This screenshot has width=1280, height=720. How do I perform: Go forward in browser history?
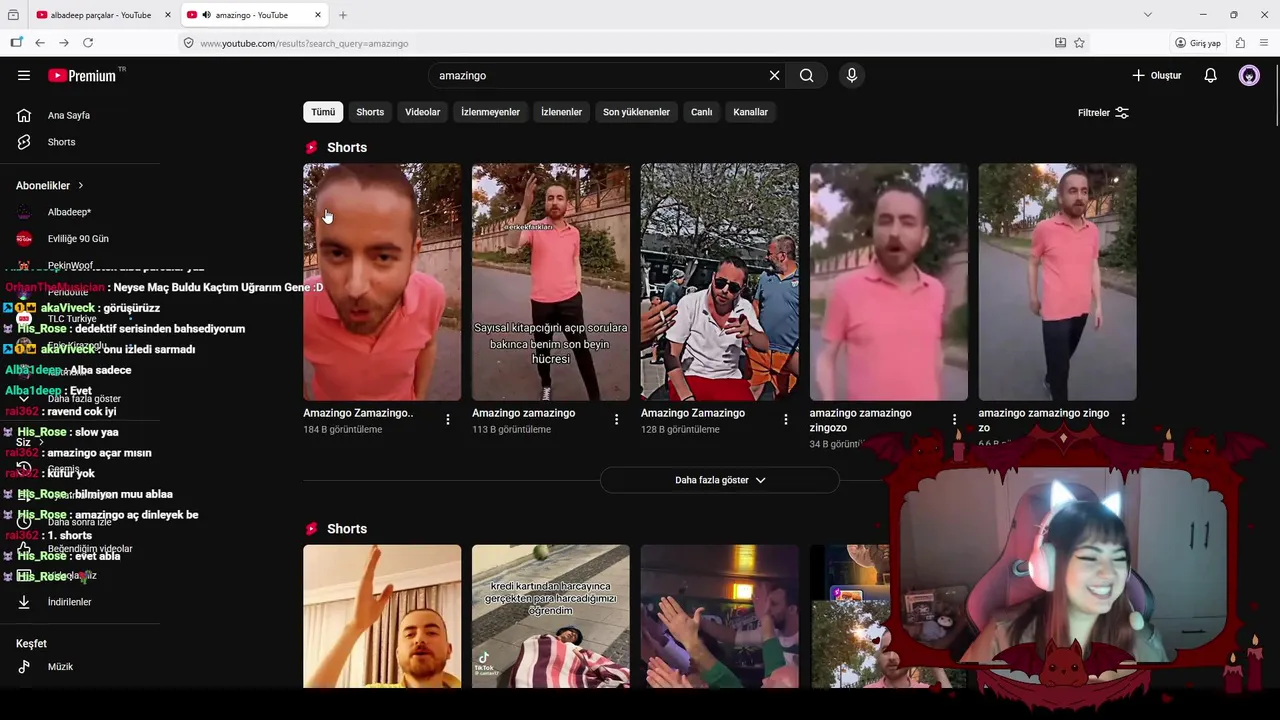(x=64, y=43)
